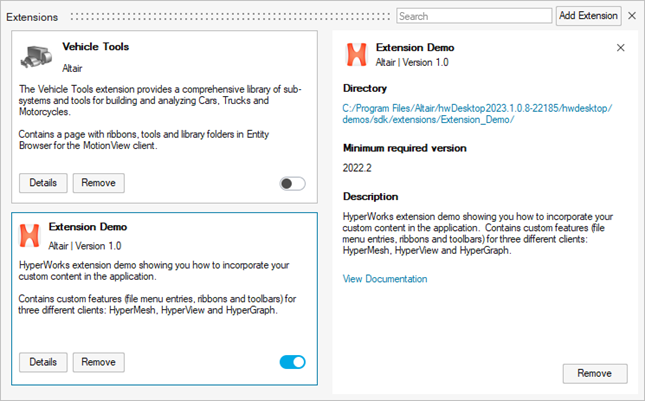This screenshot has width=645, height=401.
Task: Select the Extension Demo card title
Action: click(x=88, y=227)
